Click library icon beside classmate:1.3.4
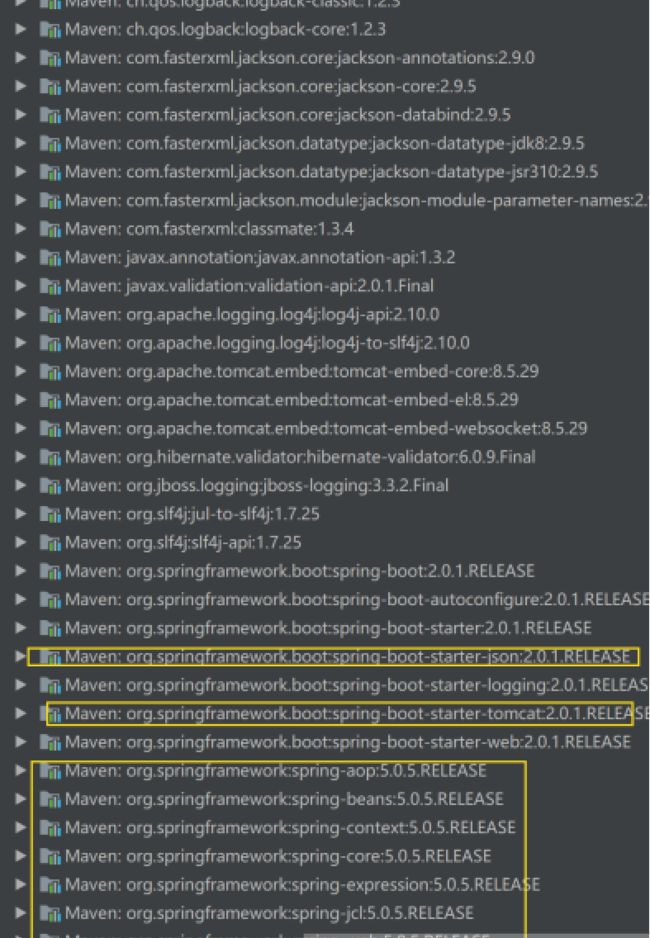This screenshot has width=650, height=938. coord(50,229)
